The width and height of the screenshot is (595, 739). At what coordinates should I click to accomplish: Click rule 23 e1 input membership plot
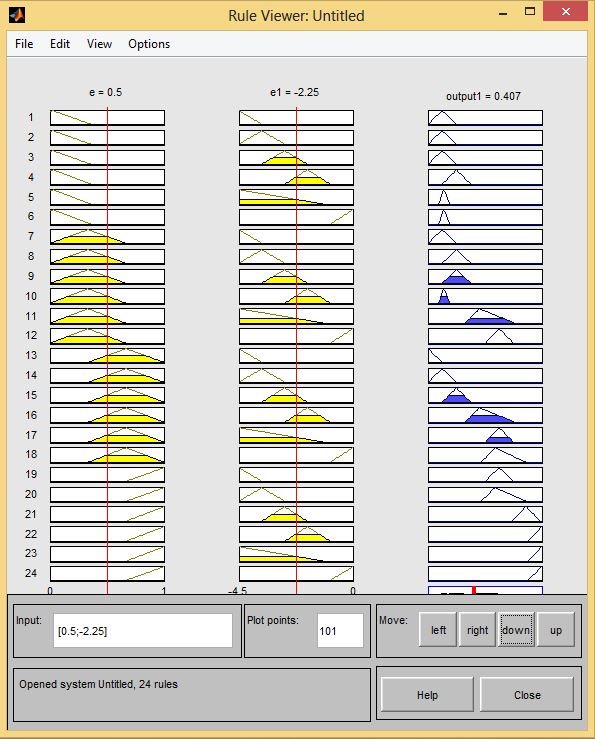(x=297, y=554)
